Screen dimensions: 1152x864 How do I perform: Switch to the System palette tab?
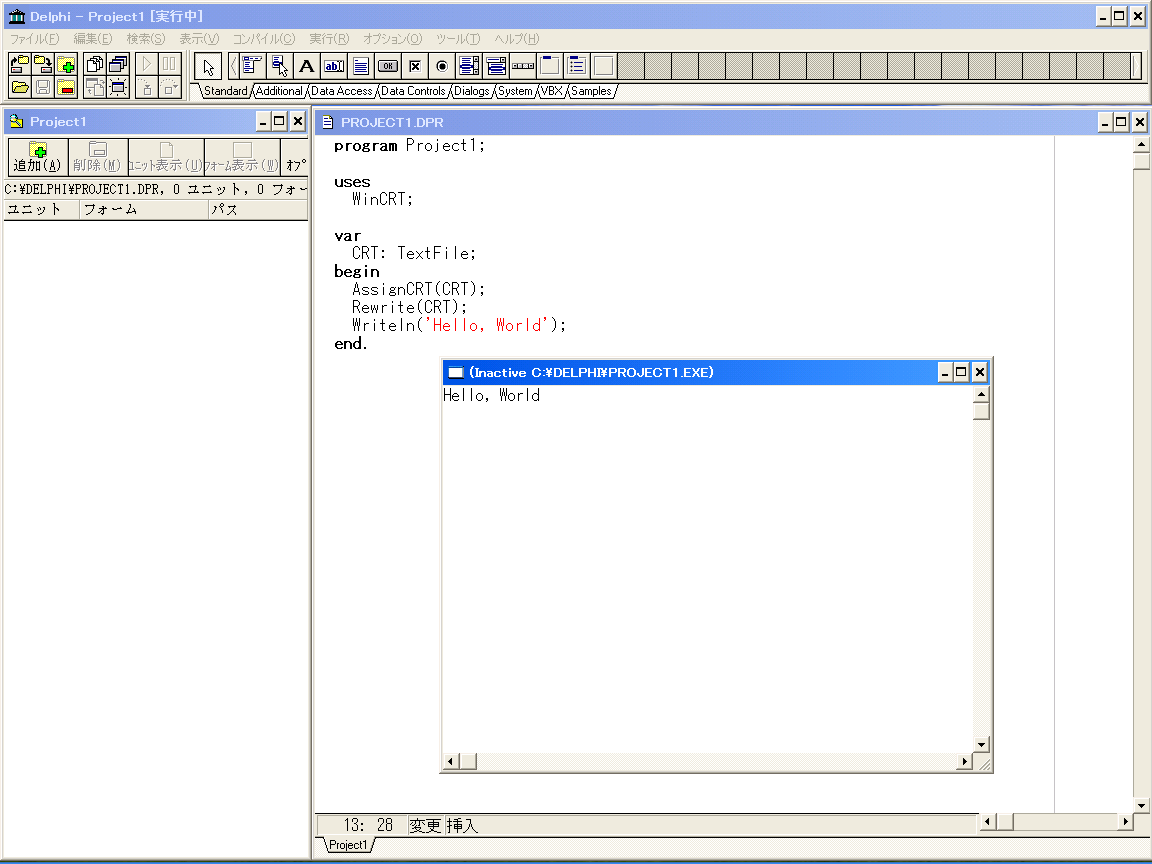click(x=515, y=91)
